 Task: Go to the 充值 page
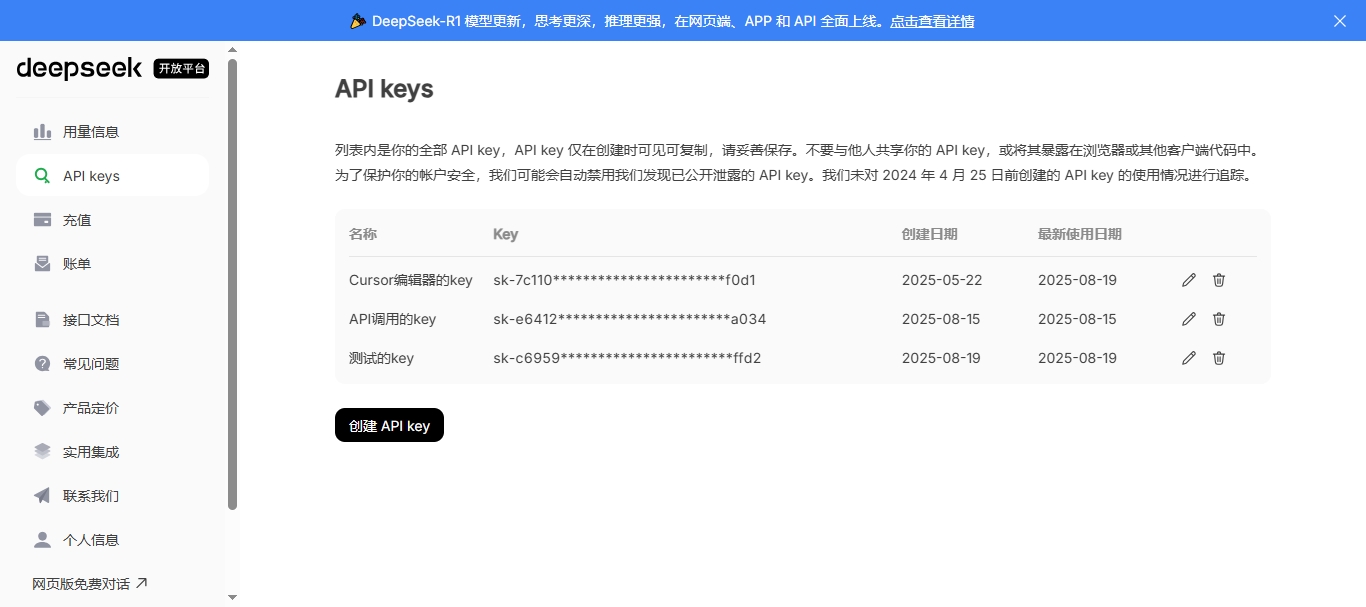113,220
